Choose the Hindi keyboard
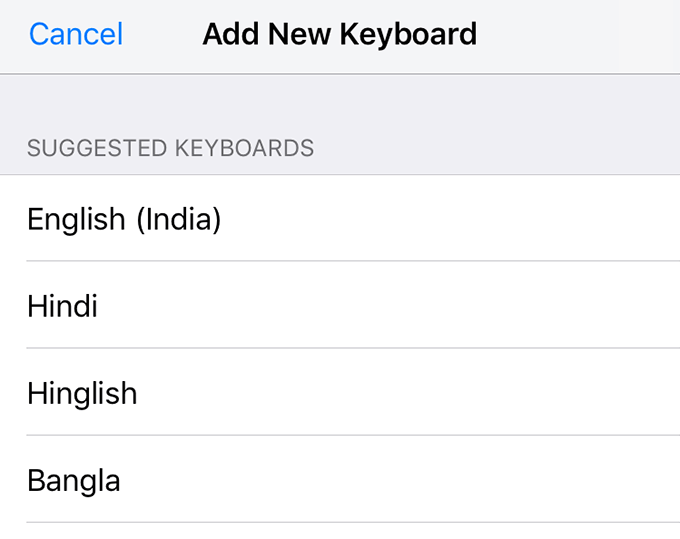 click(x=62, y=306)
